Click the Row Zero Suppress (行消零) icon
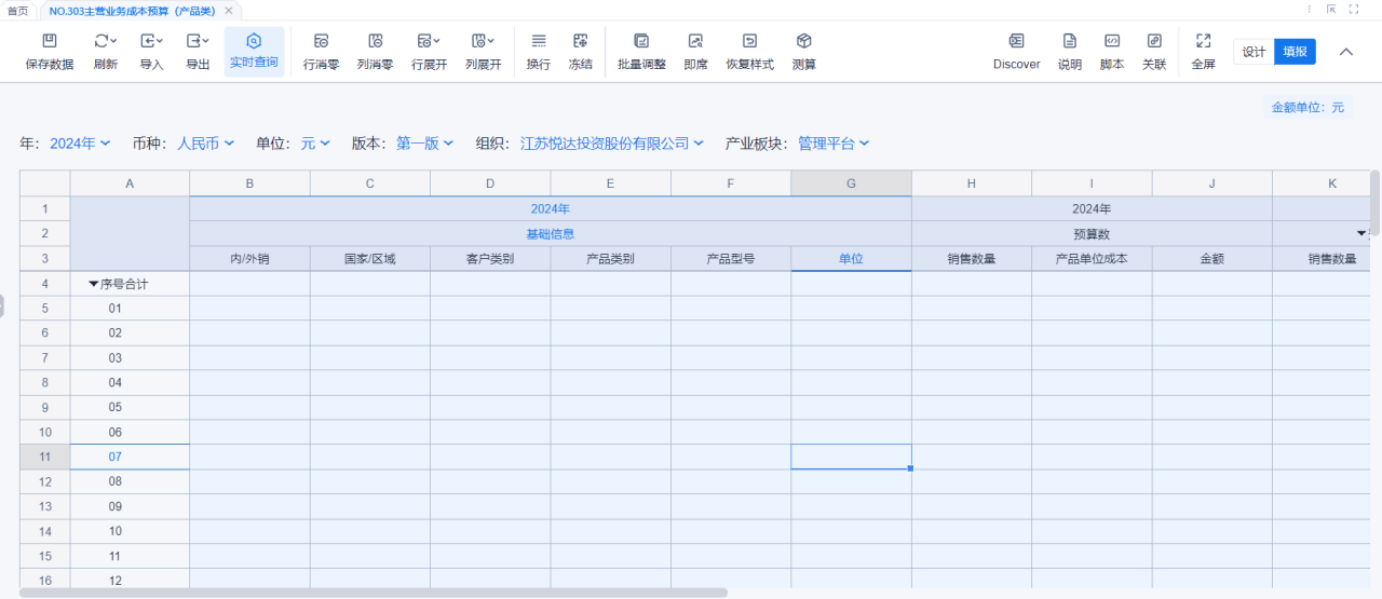 [321, 42]
